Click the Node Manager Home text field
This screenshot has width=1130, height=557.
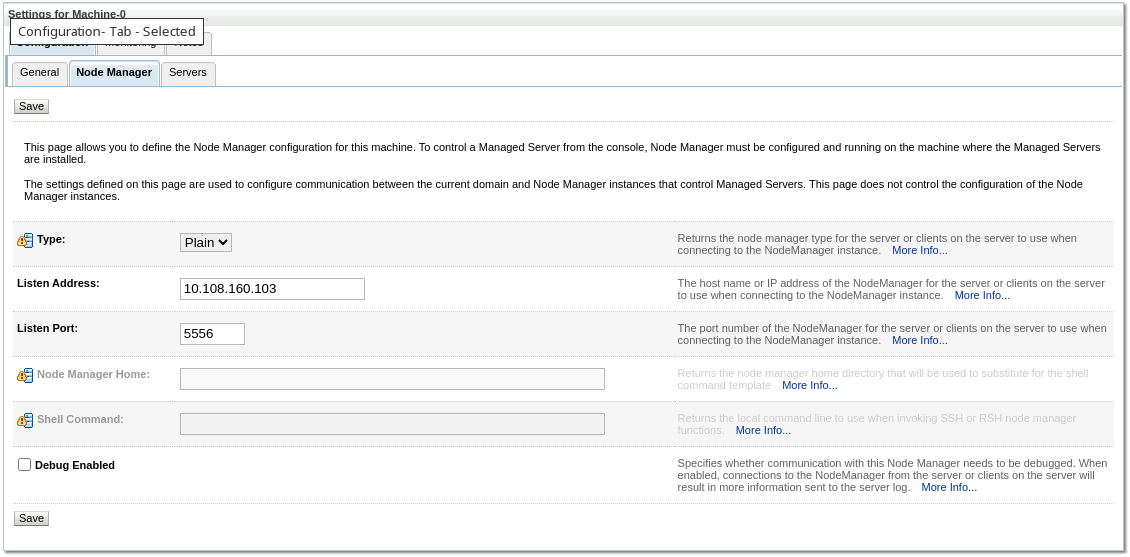point(392,379)
